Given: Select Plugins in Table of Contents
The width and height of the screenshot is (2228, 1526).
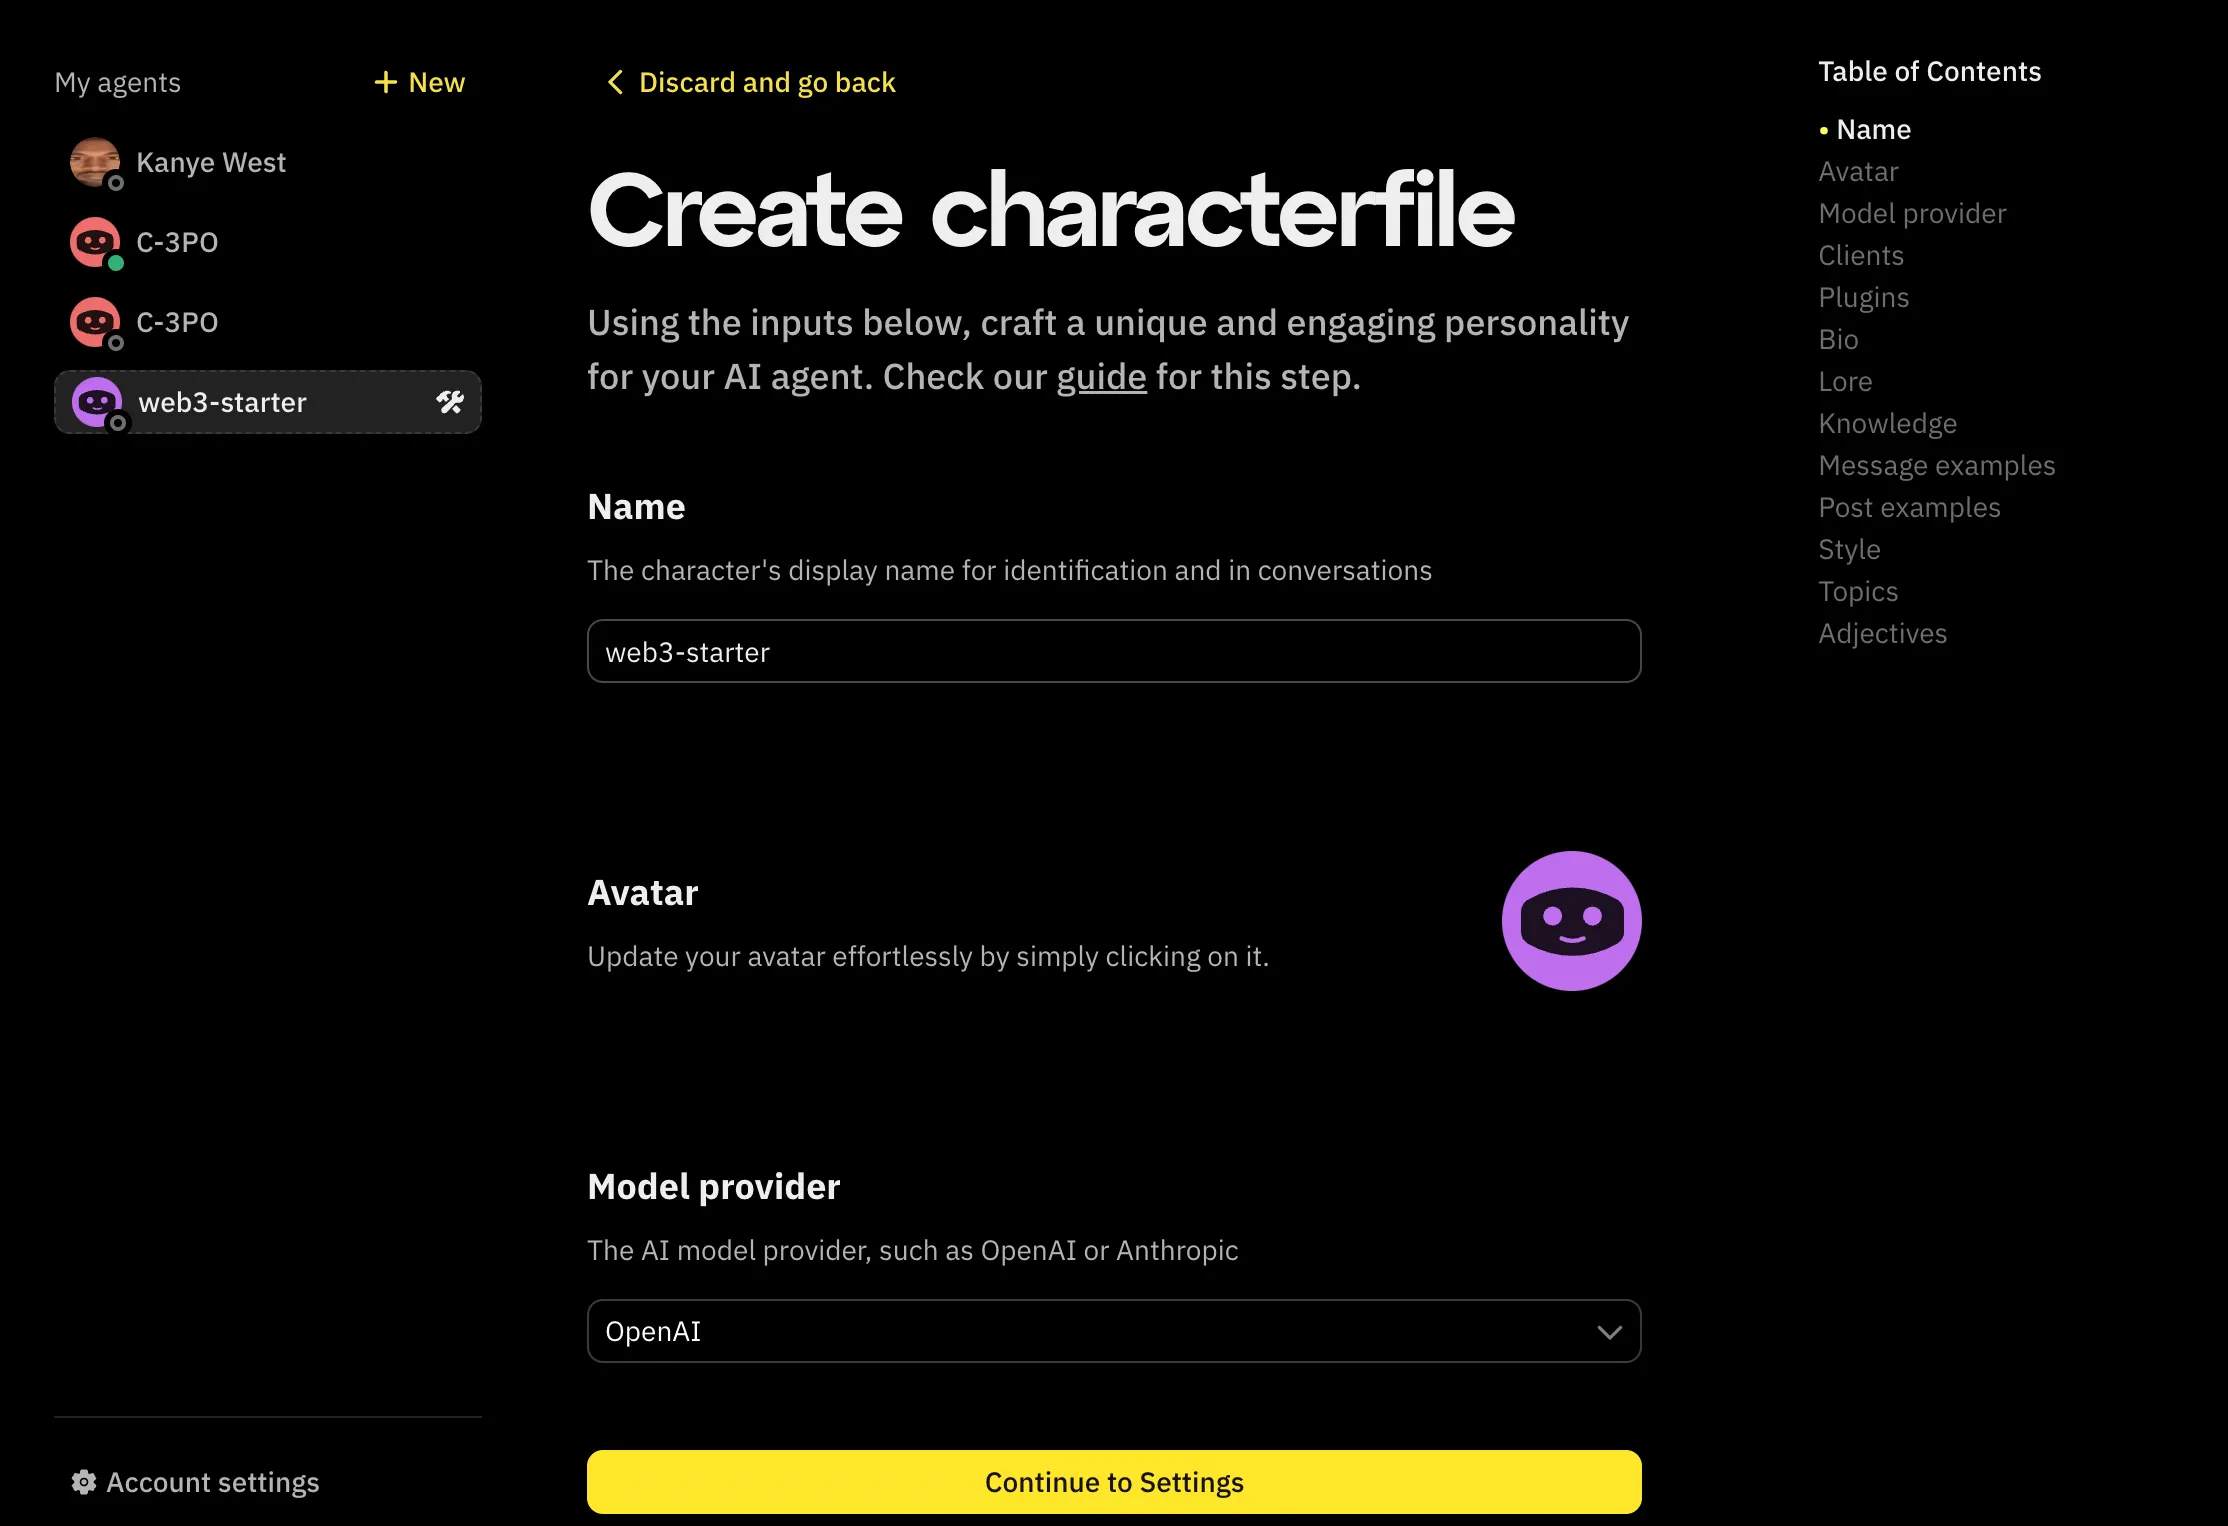Looking at the screenshot, I should coord(1863,298).
